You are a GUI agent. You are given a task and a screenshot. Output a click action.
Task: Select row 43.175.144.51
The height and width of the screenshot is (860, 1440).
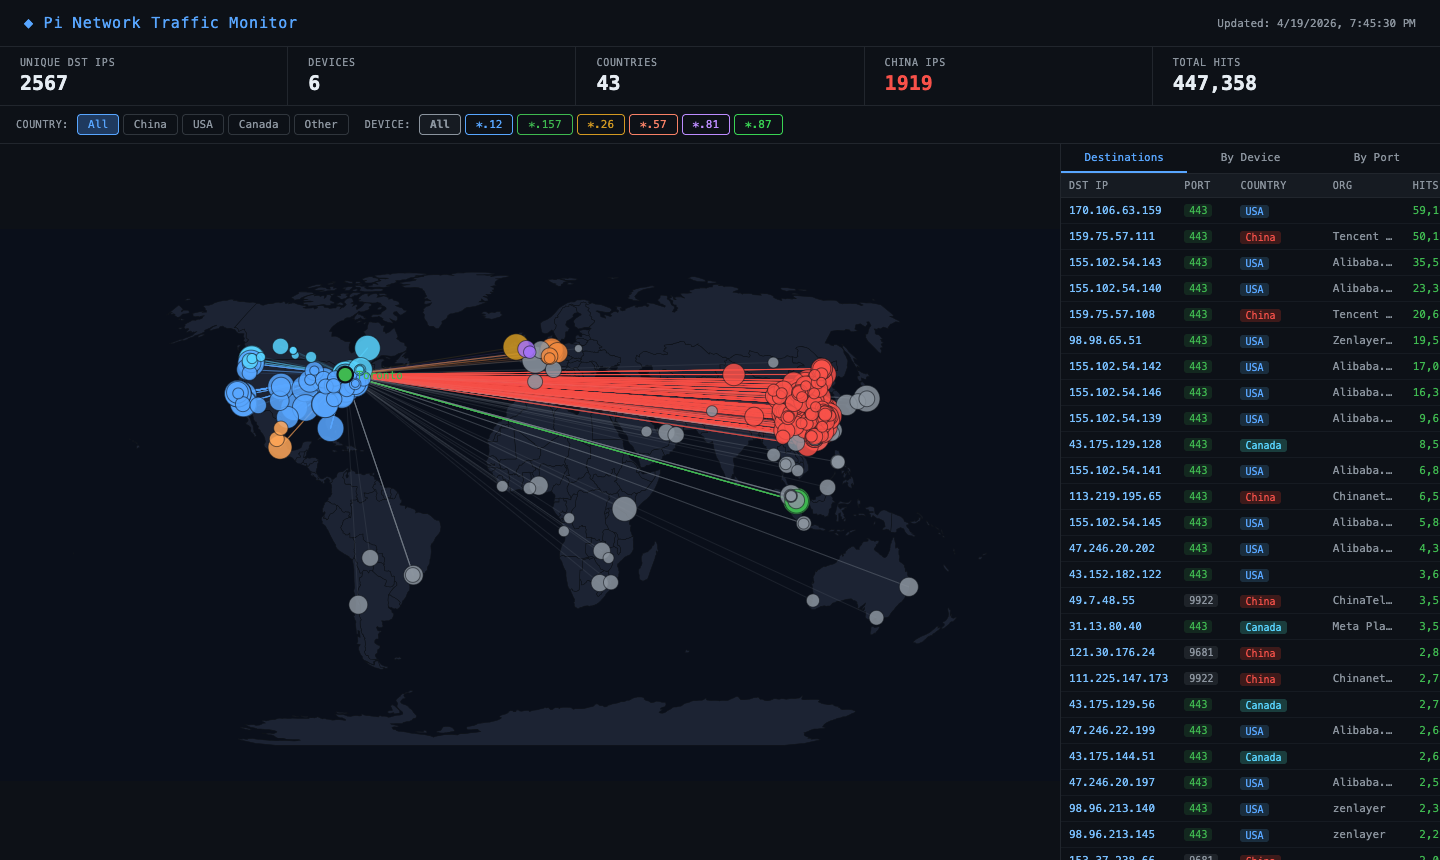(1250, 757)
